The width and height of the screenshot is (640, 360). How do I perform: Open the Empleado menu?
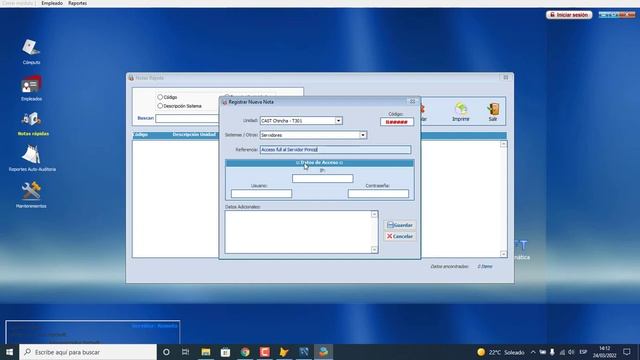point(52,3)
